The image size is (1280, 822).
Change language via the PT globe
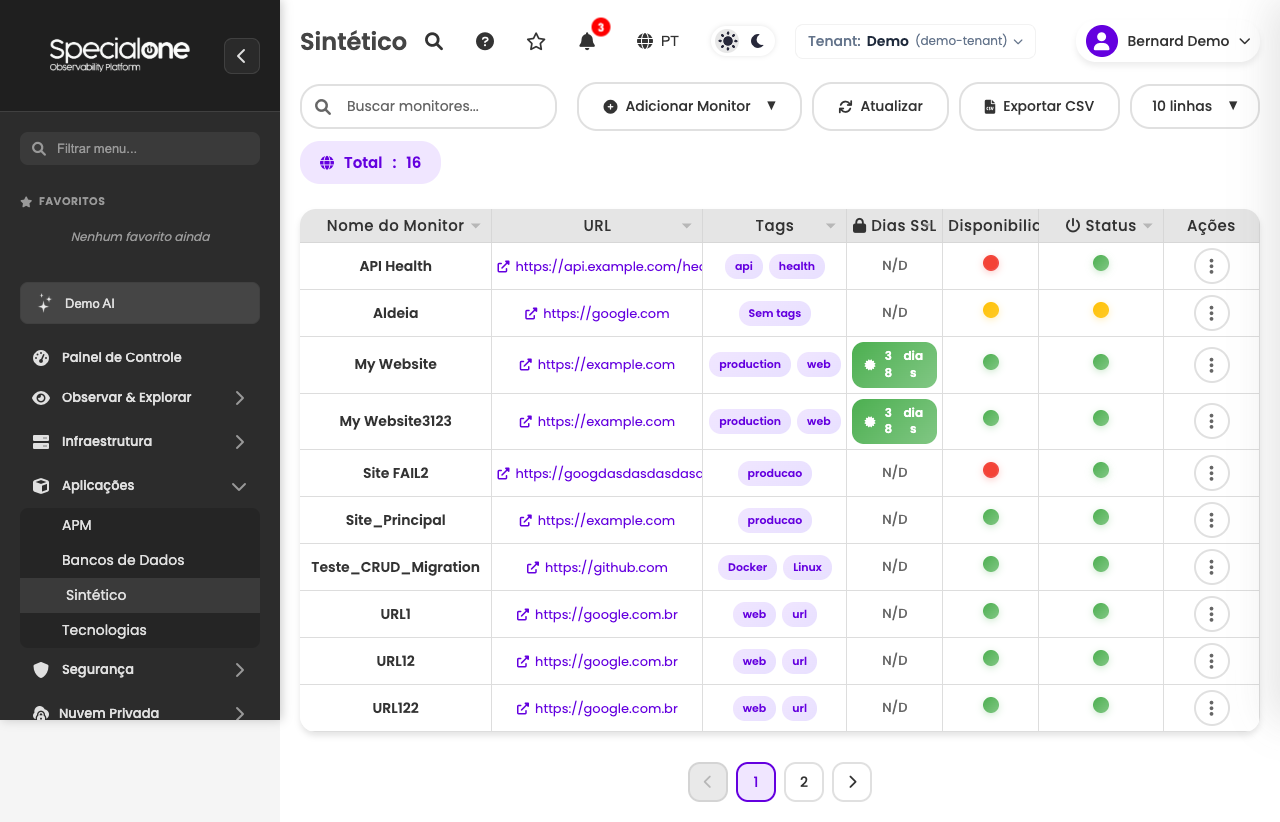(658, 41)
